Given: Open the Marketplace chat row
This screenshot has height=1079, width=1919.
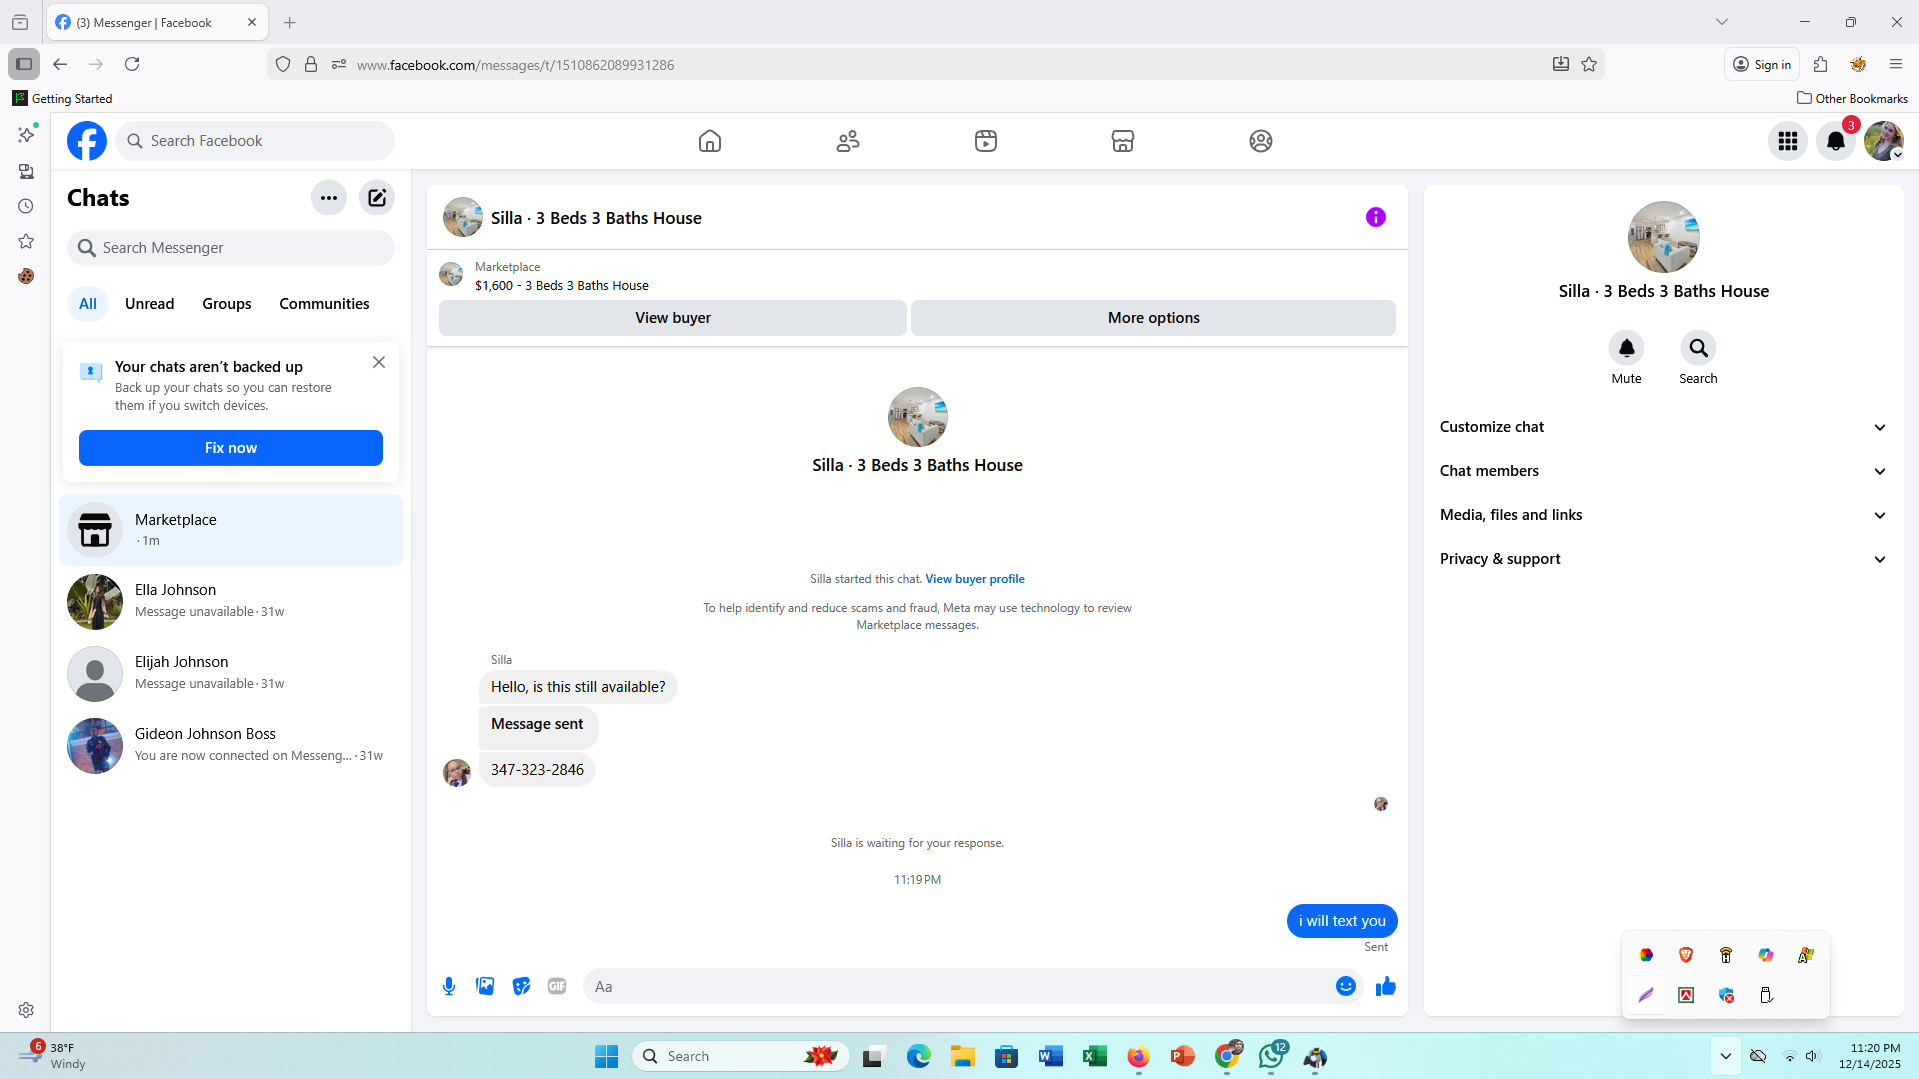Looking at the screenshot, I should 231,530.
